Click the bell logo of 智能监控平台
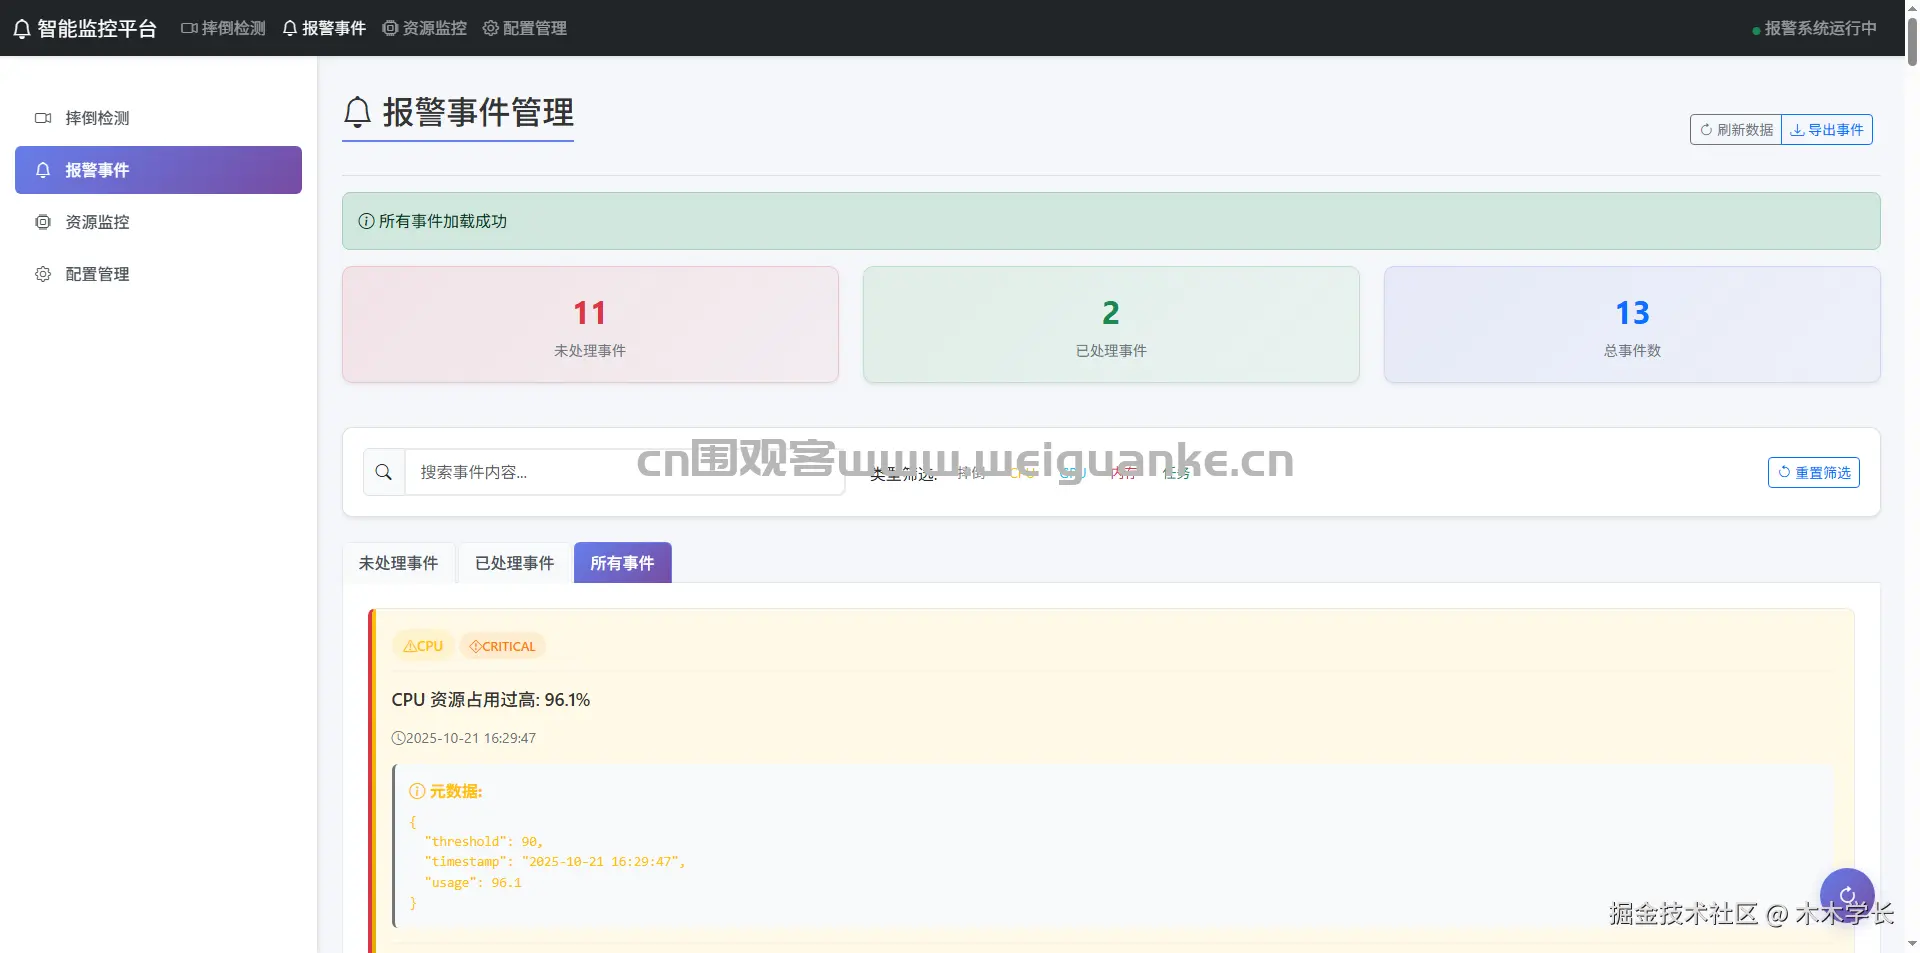The width and height of the screenshot is (1920, 953). (22, 29)
